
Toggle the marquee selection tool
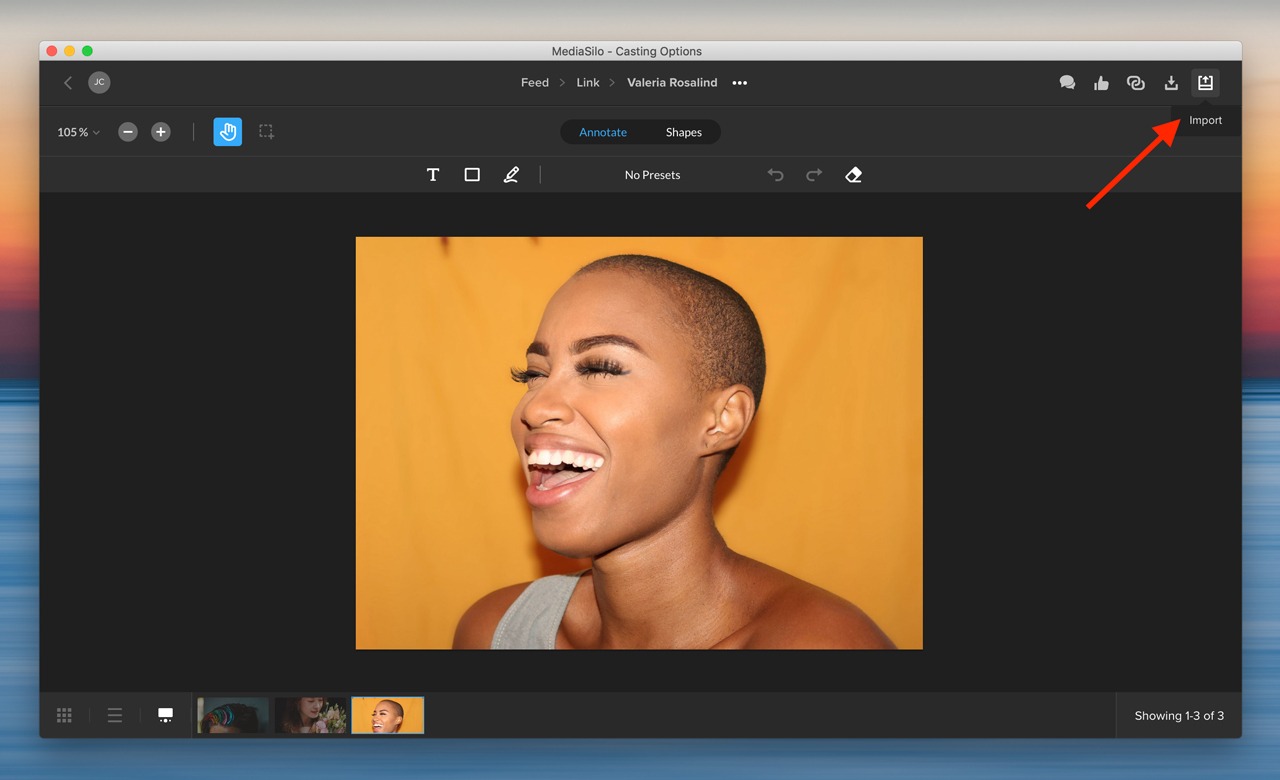(266, 132)
